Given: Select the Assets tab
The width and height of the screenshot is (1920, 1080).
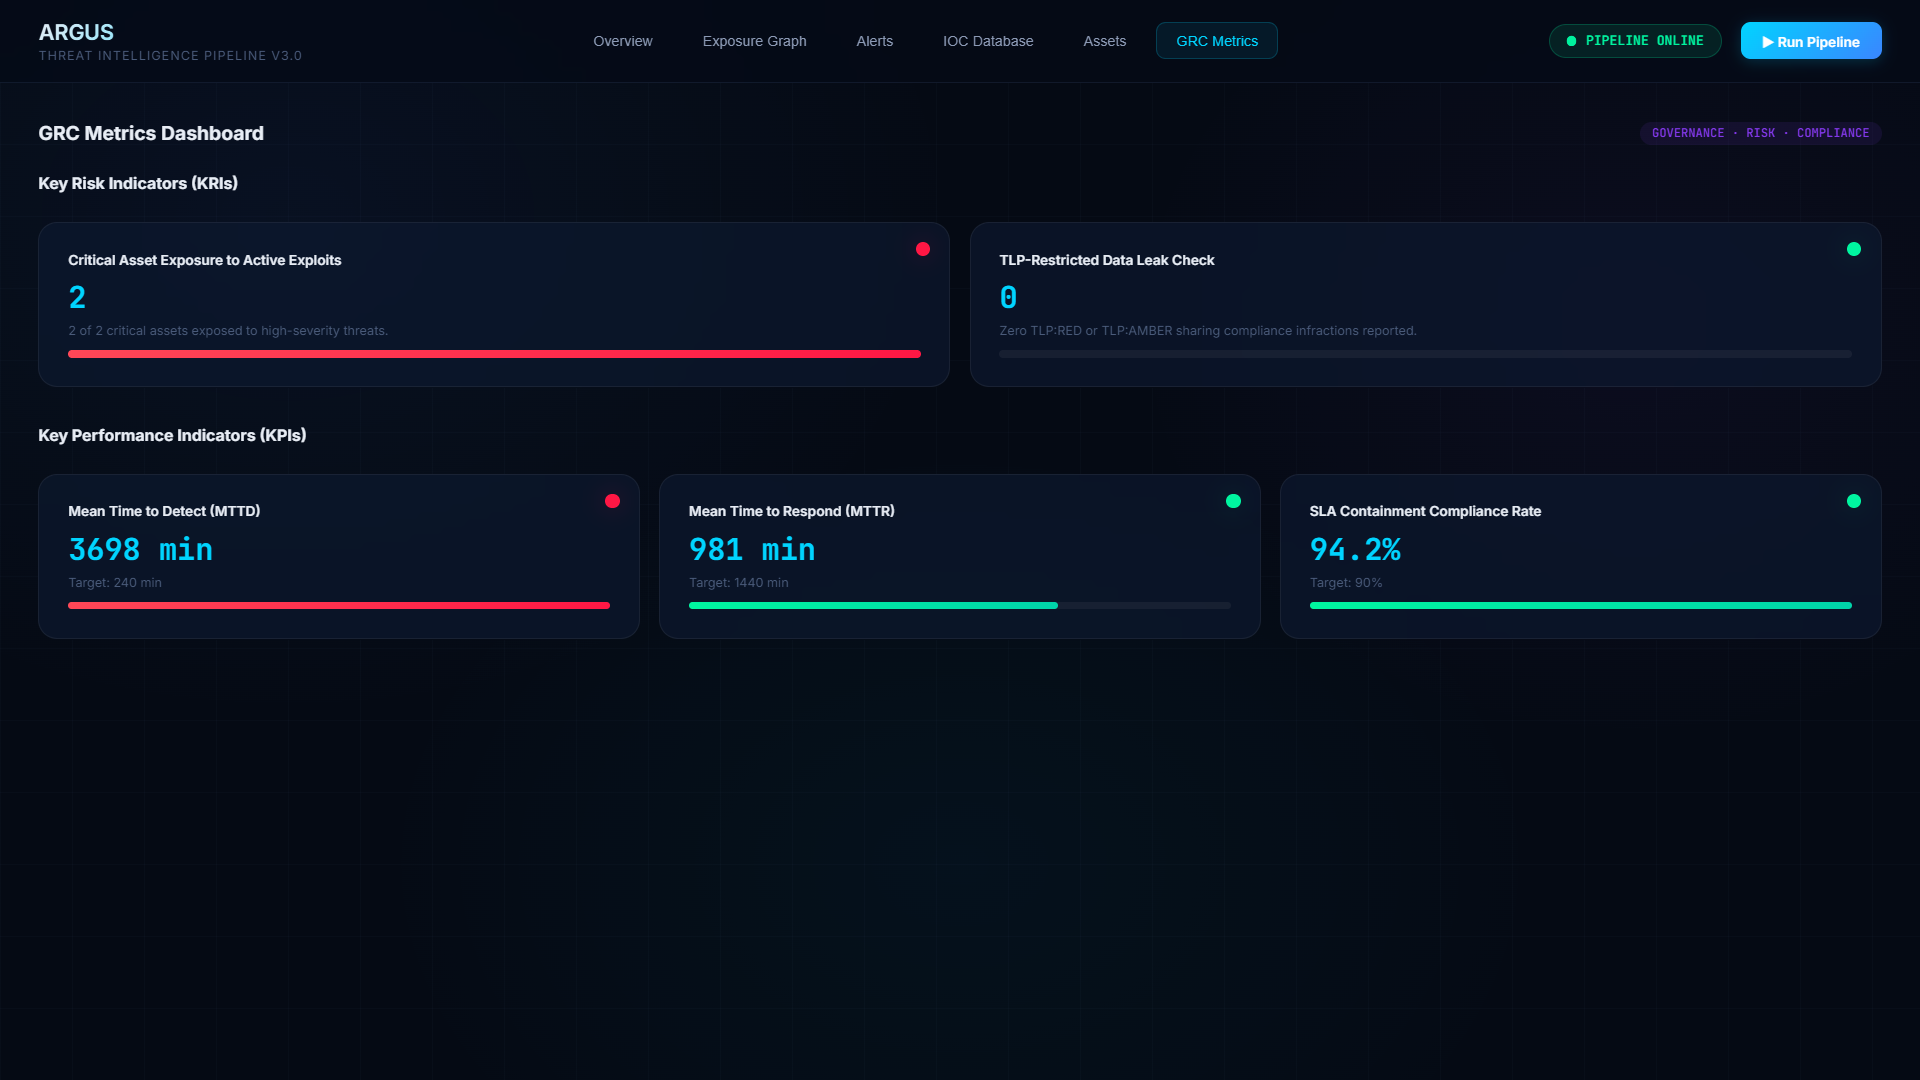Looking at the screenshot, I should pyautogui.click(x=1104, y=41).
